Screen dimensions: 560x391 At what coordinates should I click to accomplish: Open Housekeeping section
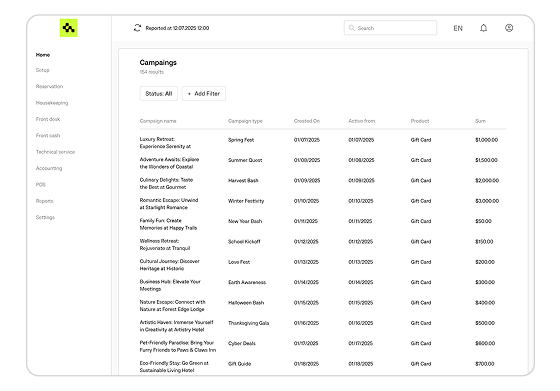52,103
